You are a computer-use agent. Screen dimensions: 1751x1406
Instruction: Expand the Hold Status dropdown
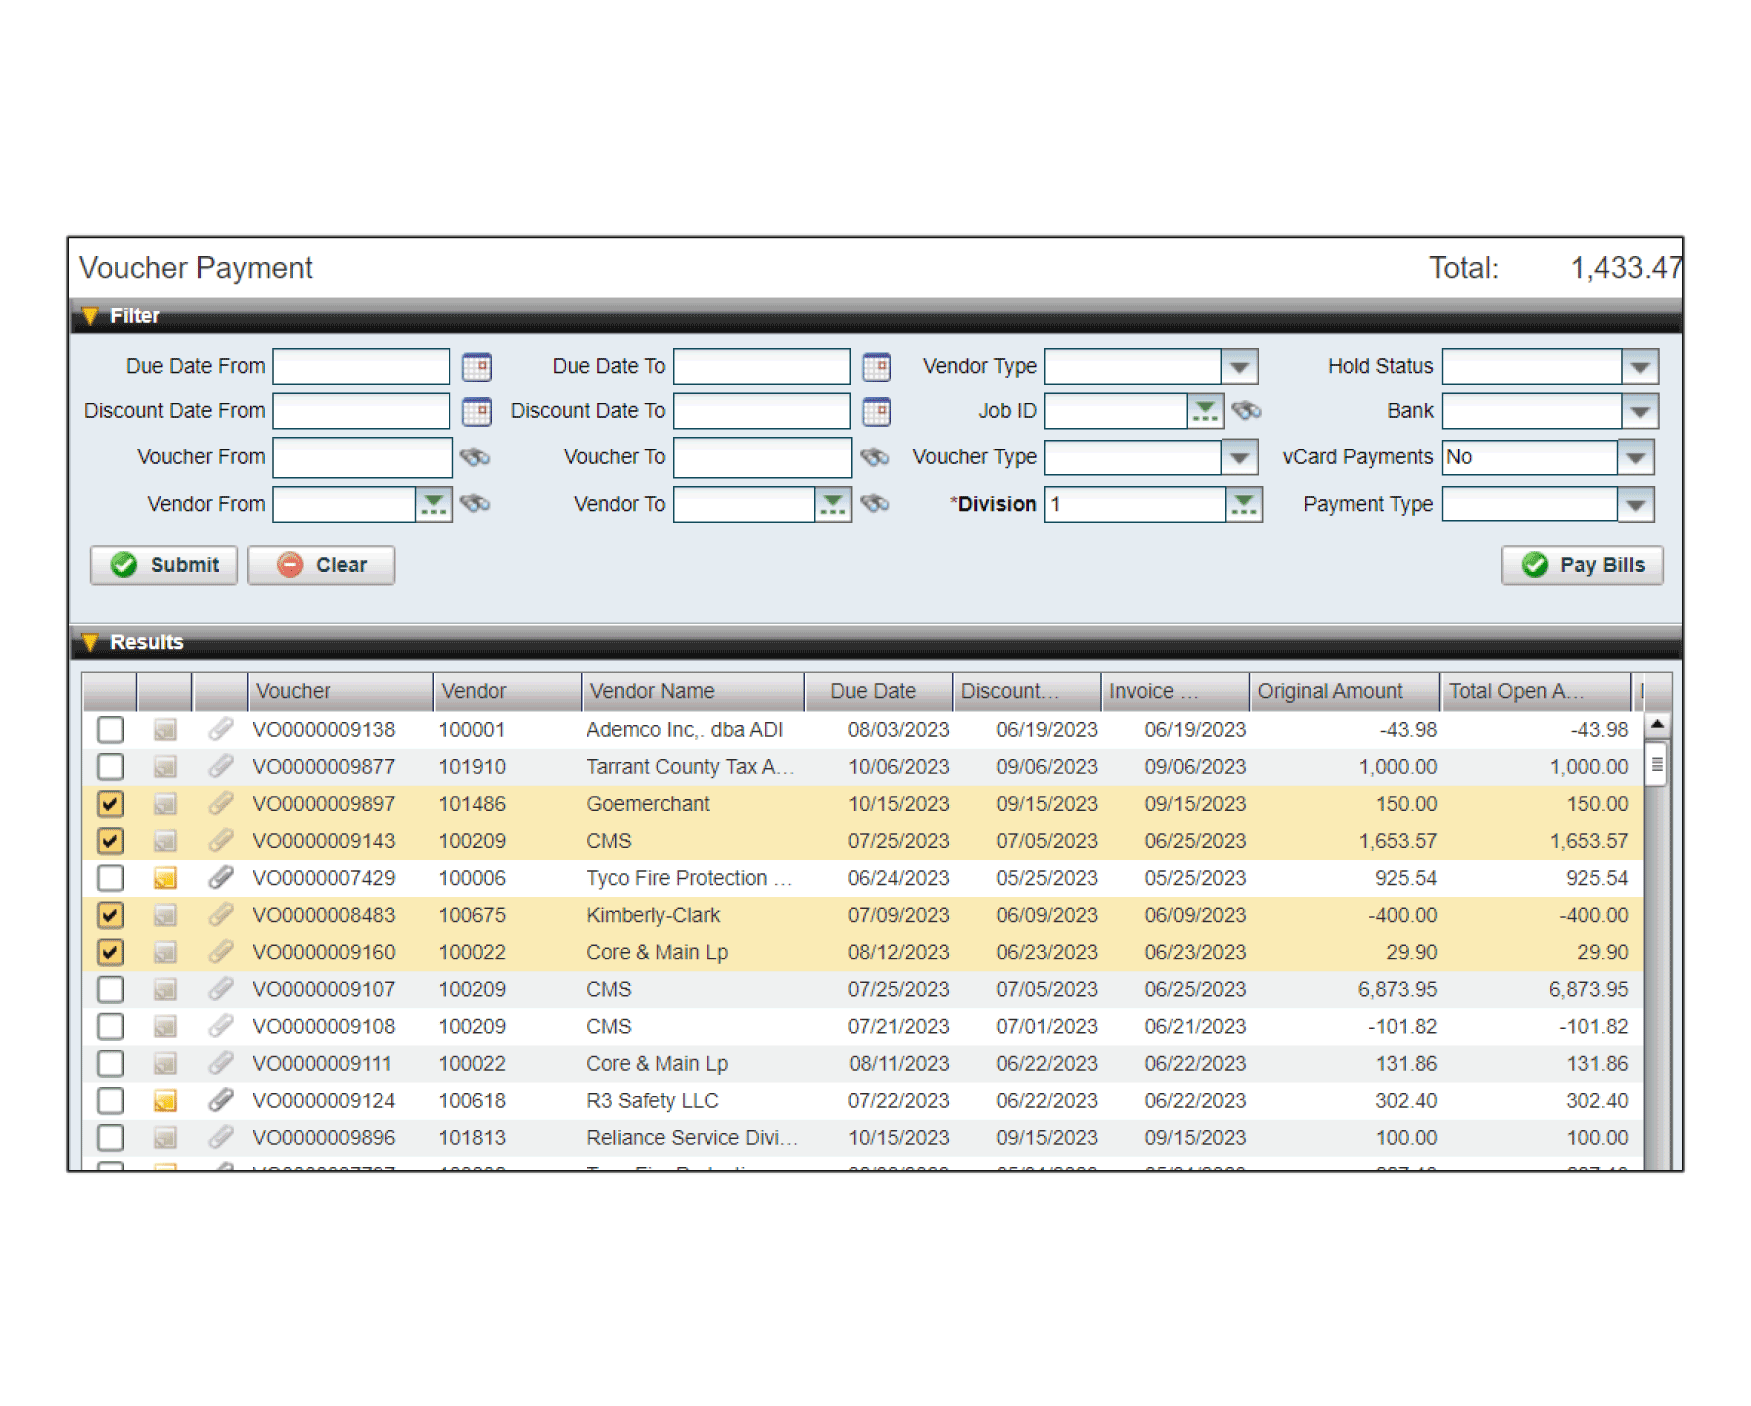pos(1639,367)
